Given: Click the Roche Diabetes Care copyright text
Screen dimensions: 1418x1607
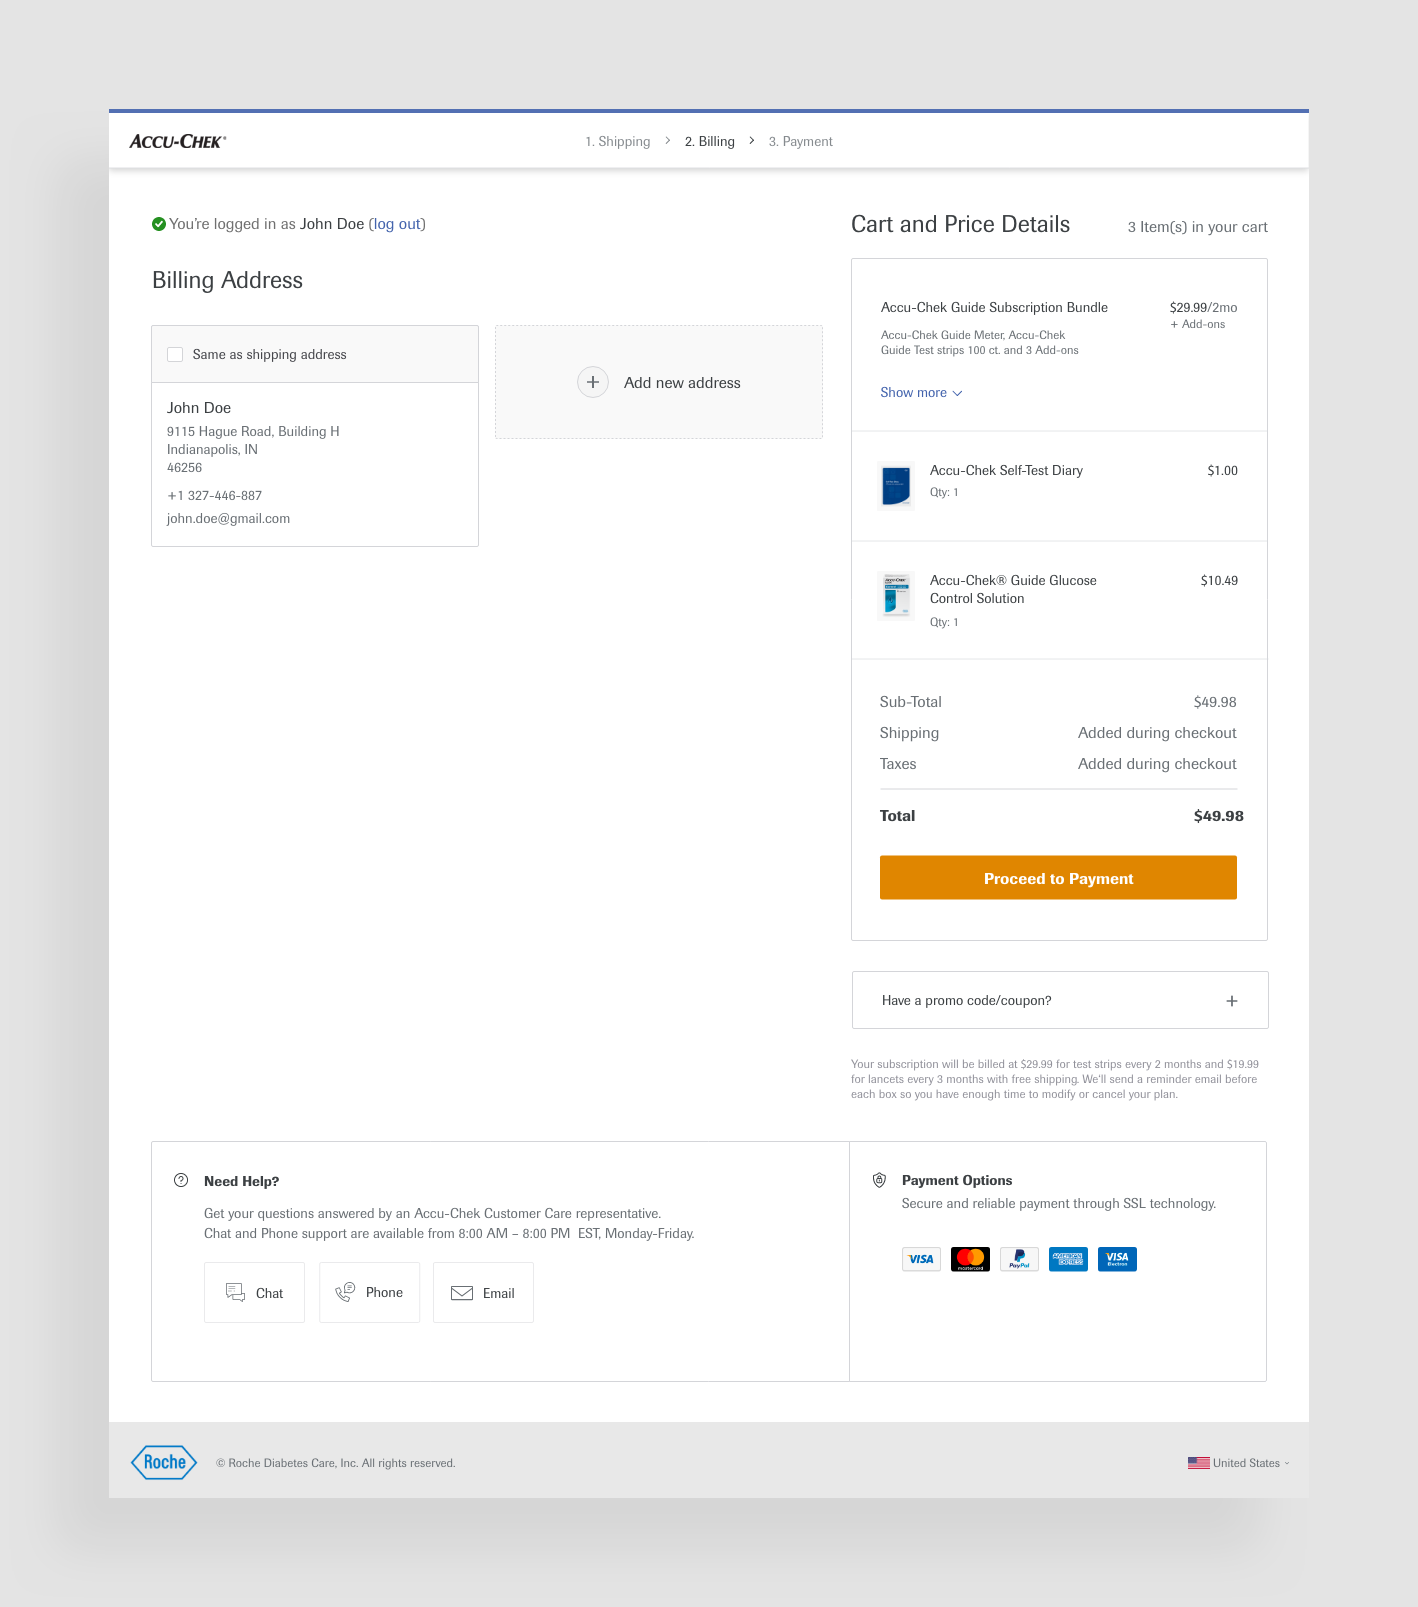Looking at the screenshot, I should 336,1463.
